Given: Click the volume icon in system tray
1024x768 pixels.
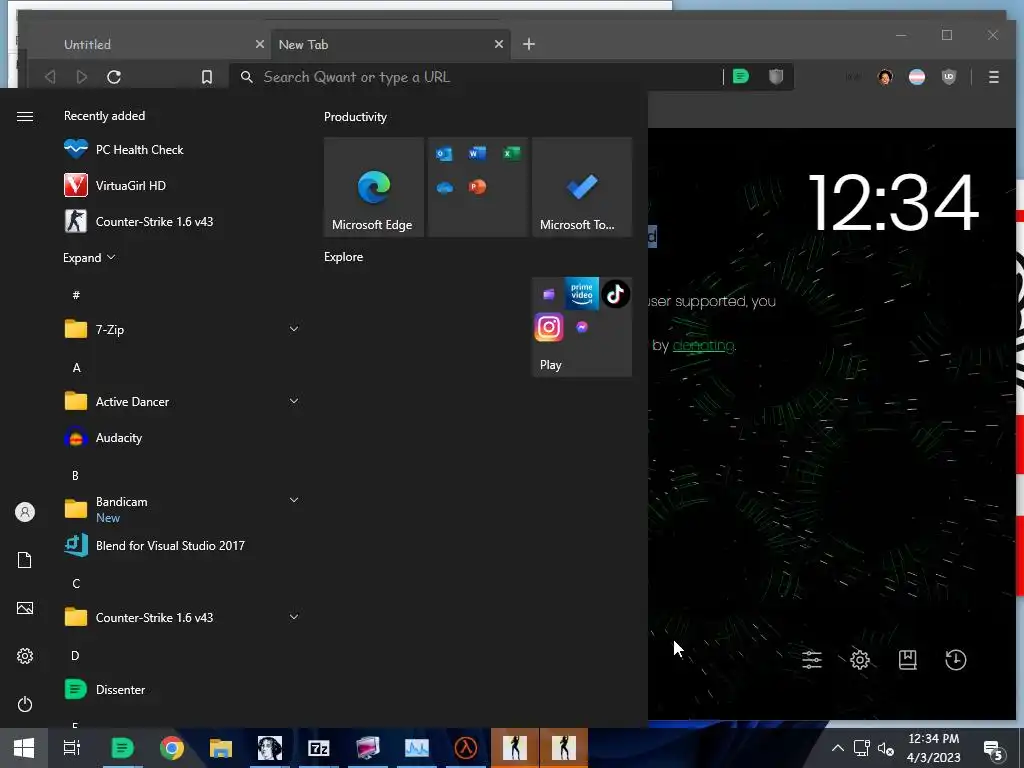Looking at the screenshot, I should [x=885, y=748].
